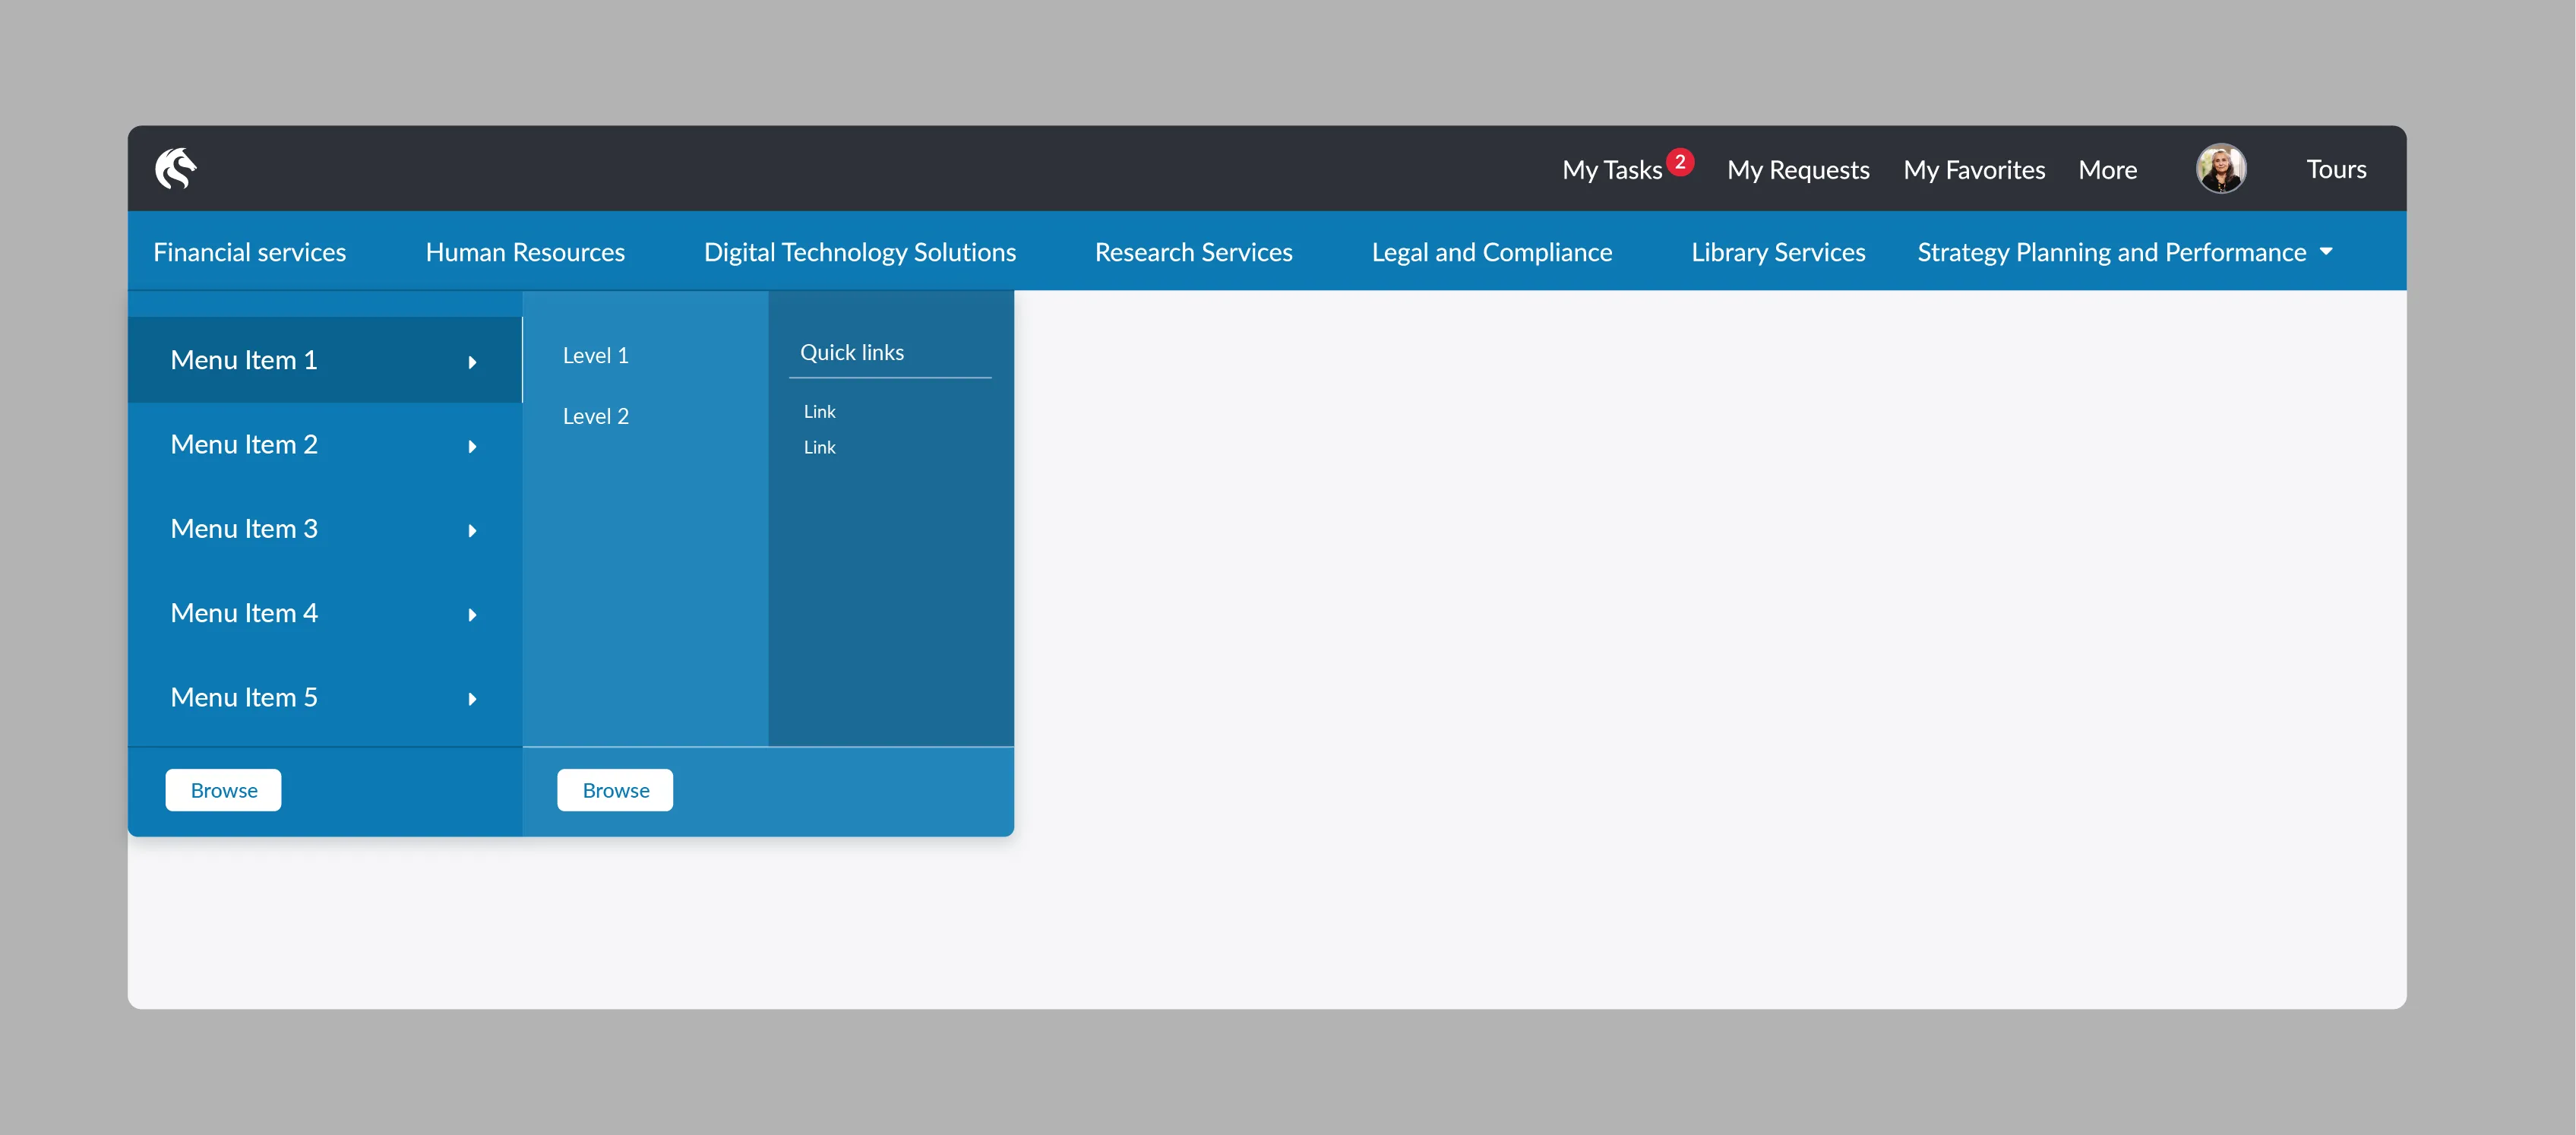Expand Menu Item 4 arrow
The width and height of the screenshot is (2576, 1135).
[472, 614]
